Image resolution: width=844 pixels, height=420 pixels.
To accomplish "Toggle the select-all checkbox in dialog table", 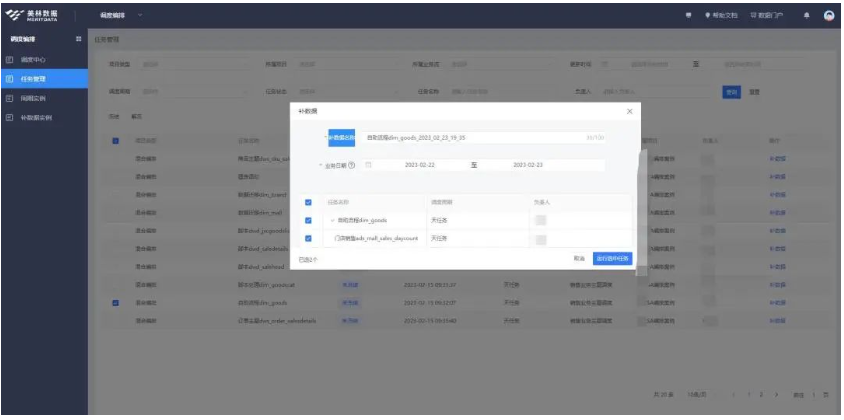I will [308, 202].
